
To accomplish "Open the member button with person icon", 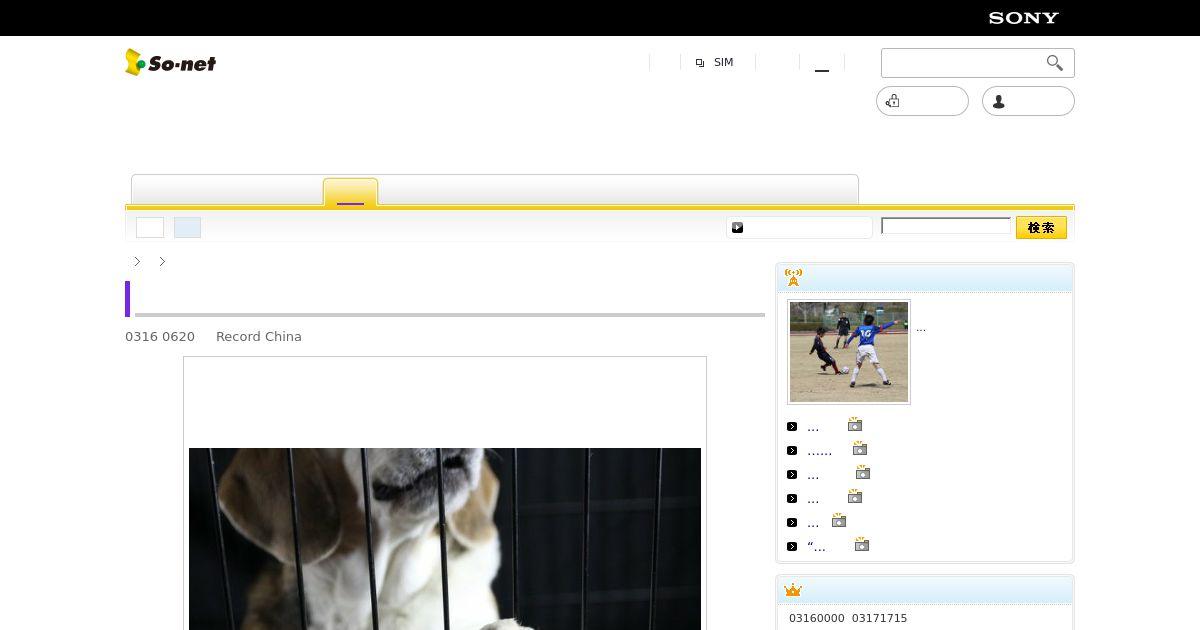I will click(x=1028, y=101).
